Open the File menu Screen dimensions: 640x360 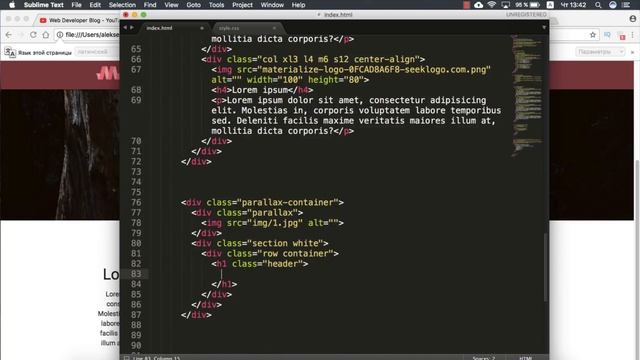pos(76,5)
